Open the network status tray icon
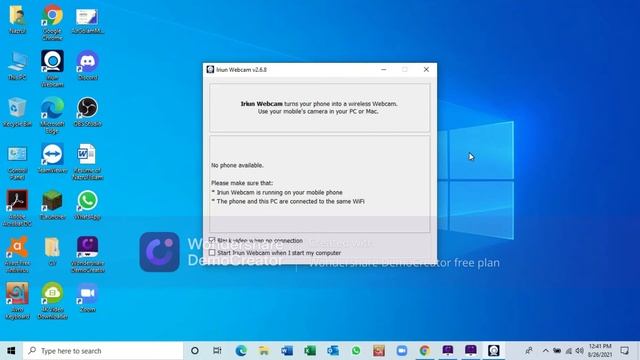Image resolution: width=640 pixels, height=360 pixels. (569, 351)
